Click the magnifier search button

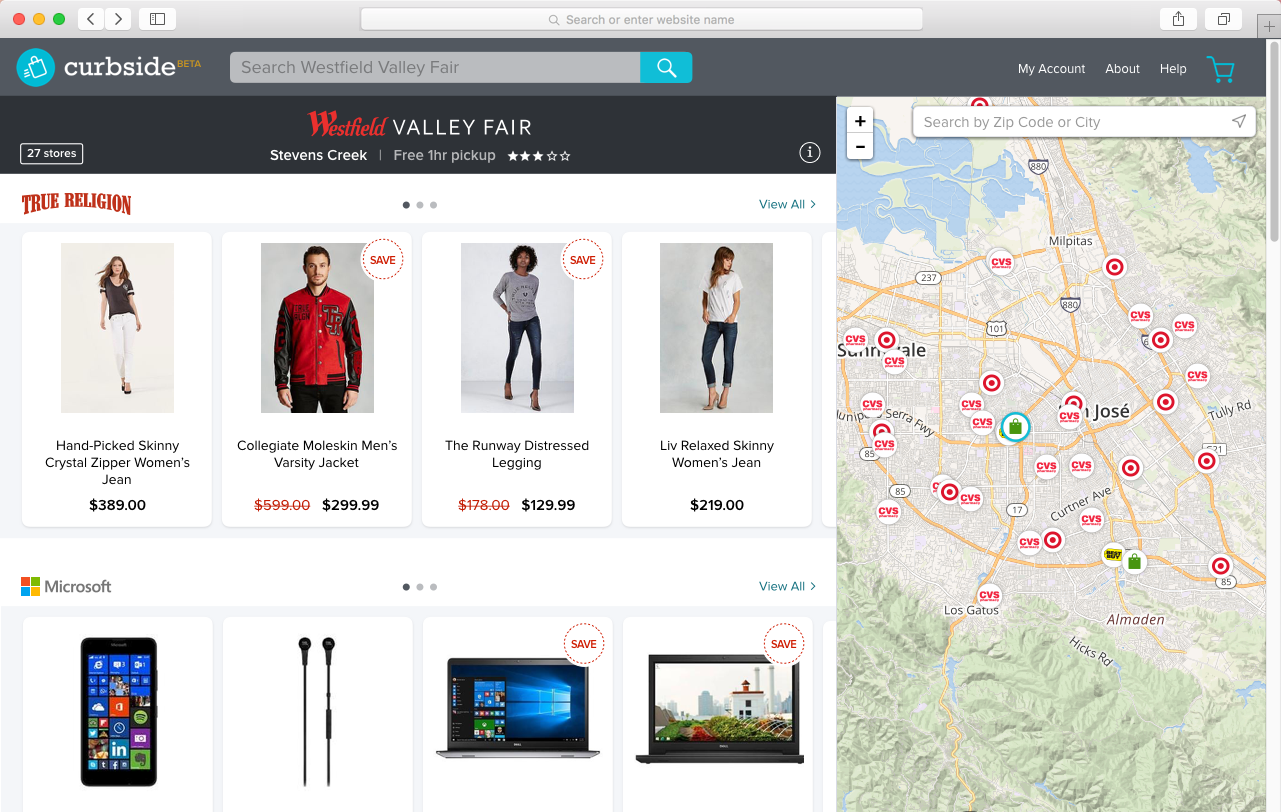pos(666,67)
